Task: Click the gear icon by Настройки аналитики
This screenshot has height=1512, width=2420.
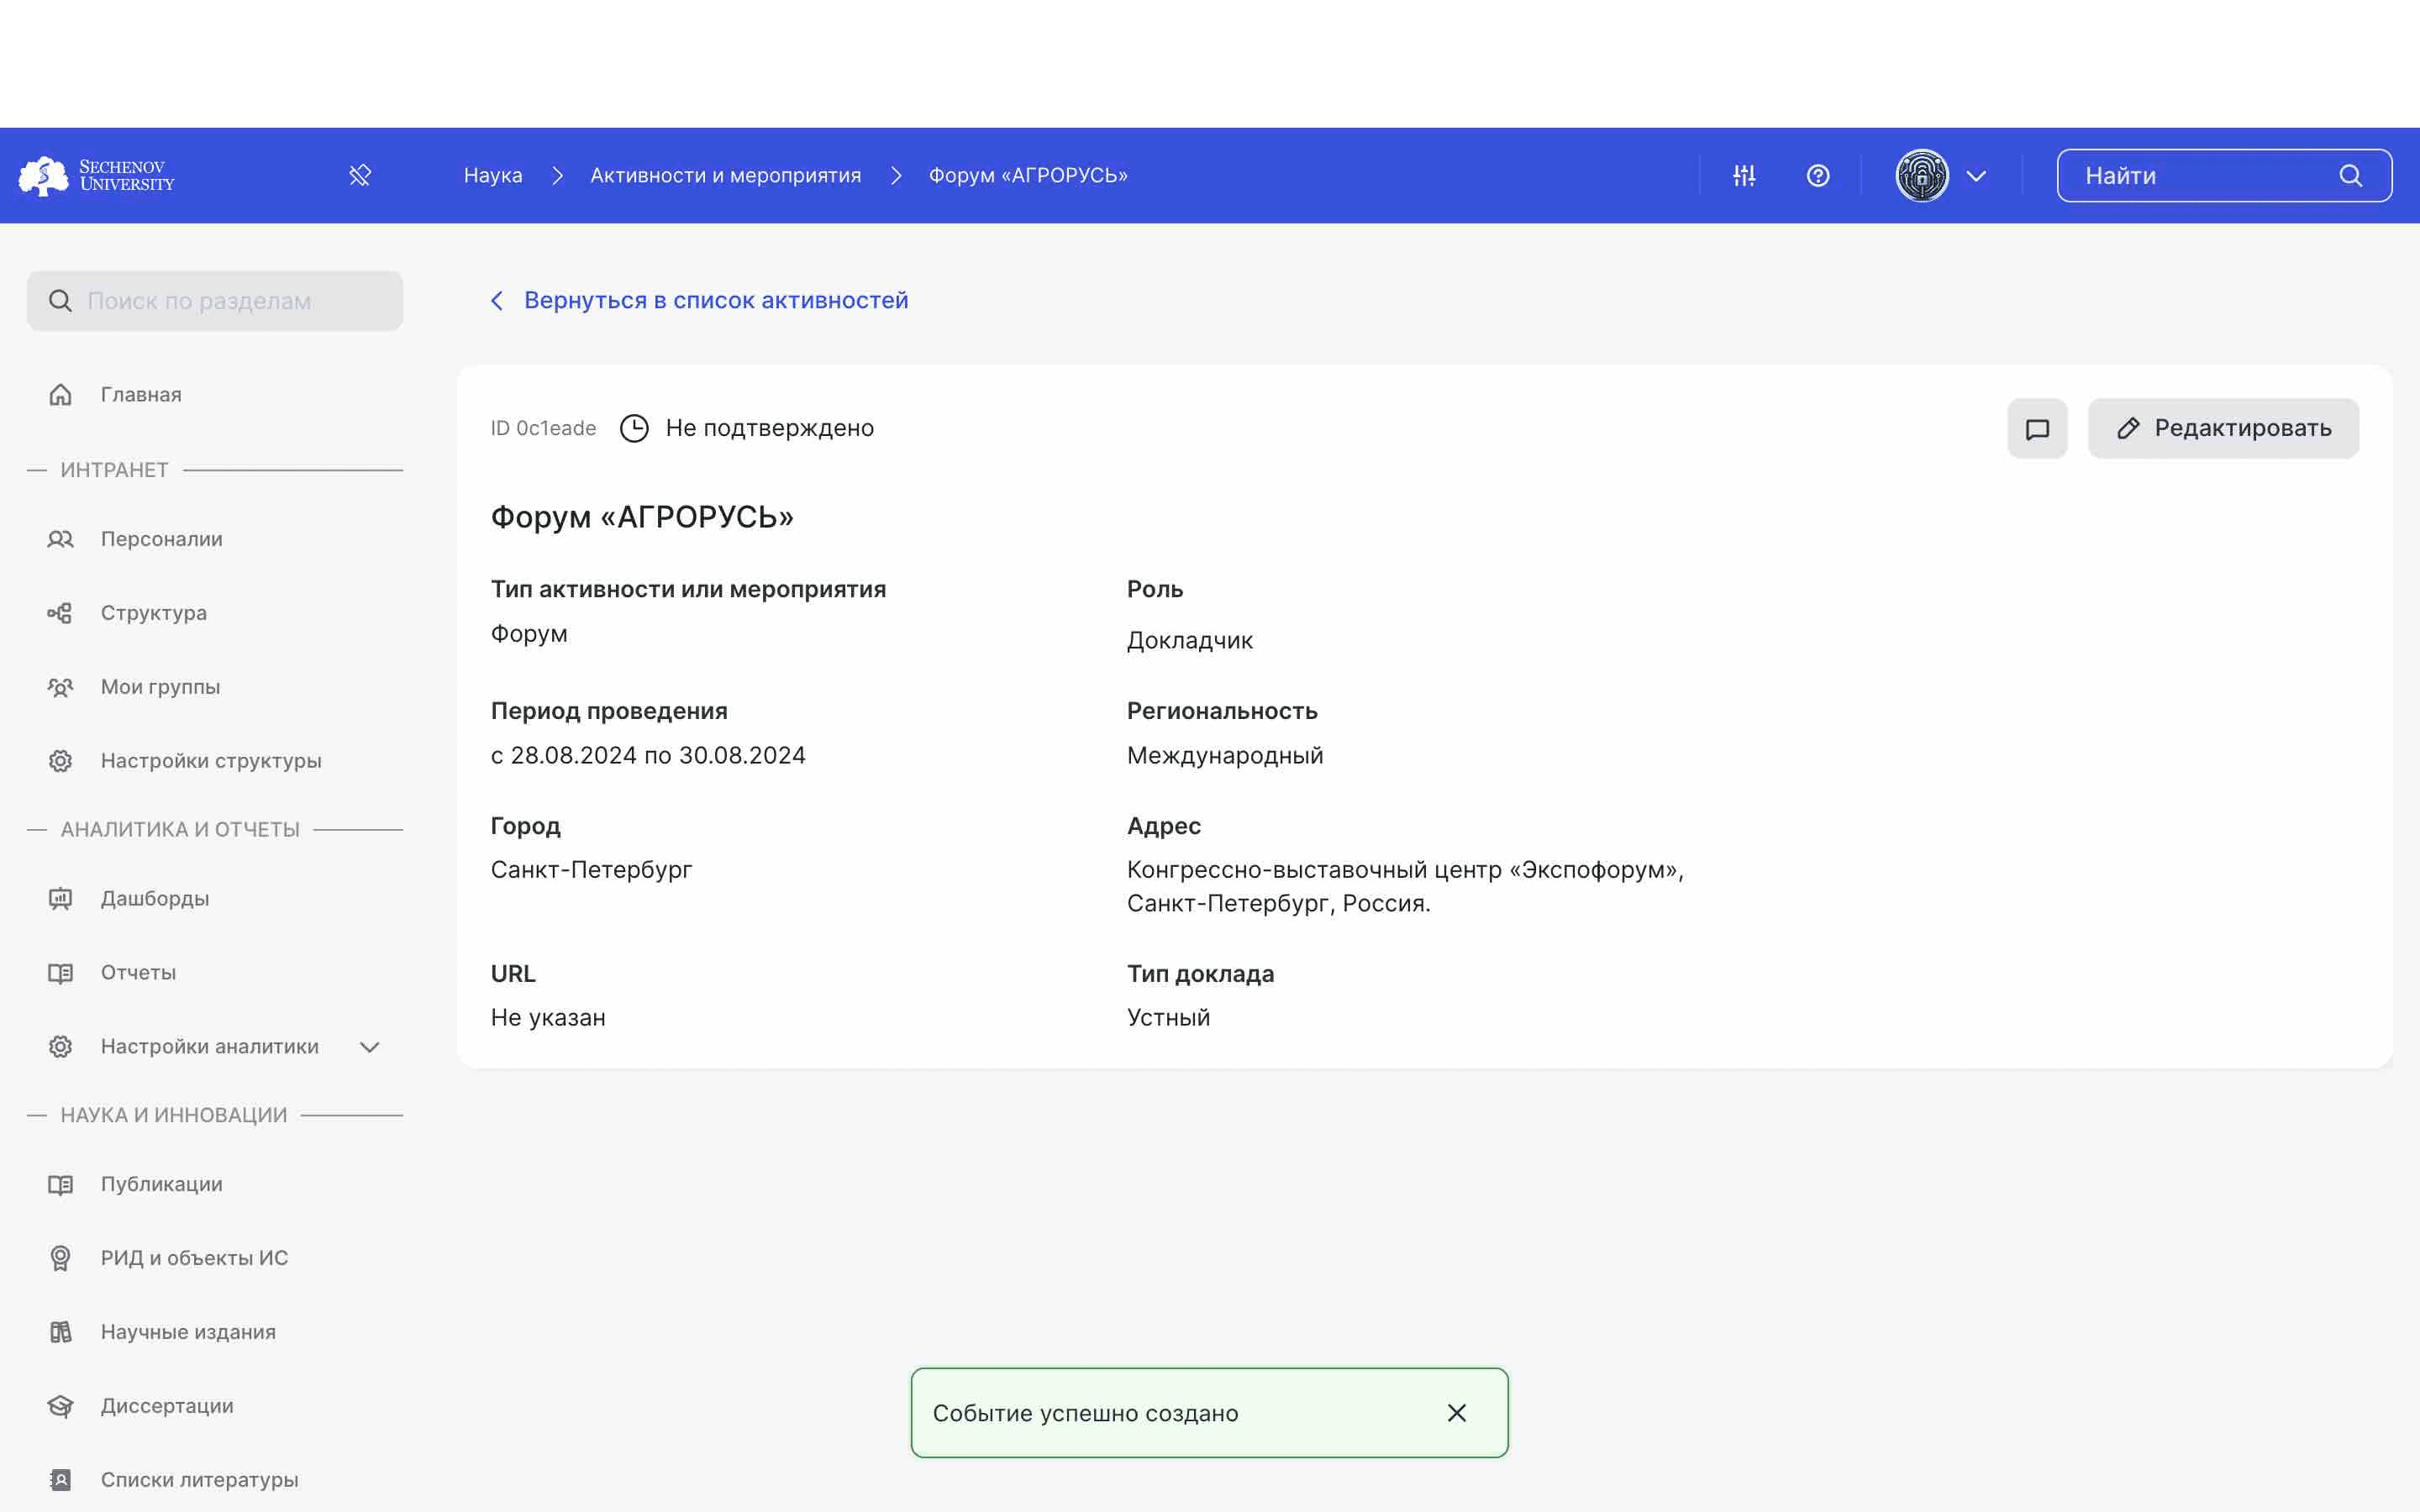Action: (x=60, y=1047)
